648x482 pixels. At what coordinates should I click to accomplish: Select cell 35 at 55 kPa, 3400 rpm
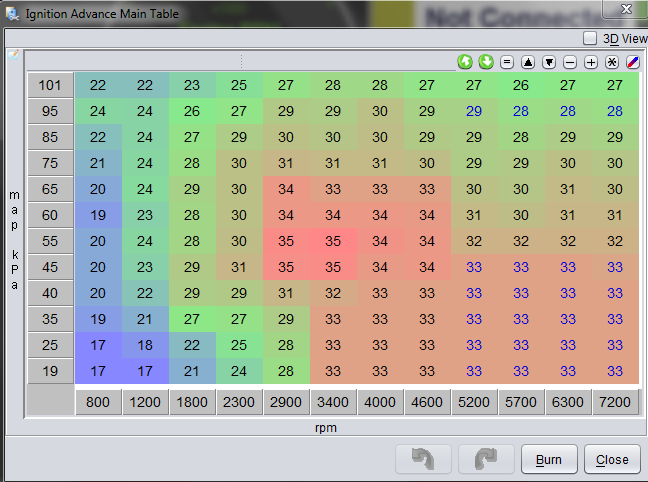[x=333, y=241]
